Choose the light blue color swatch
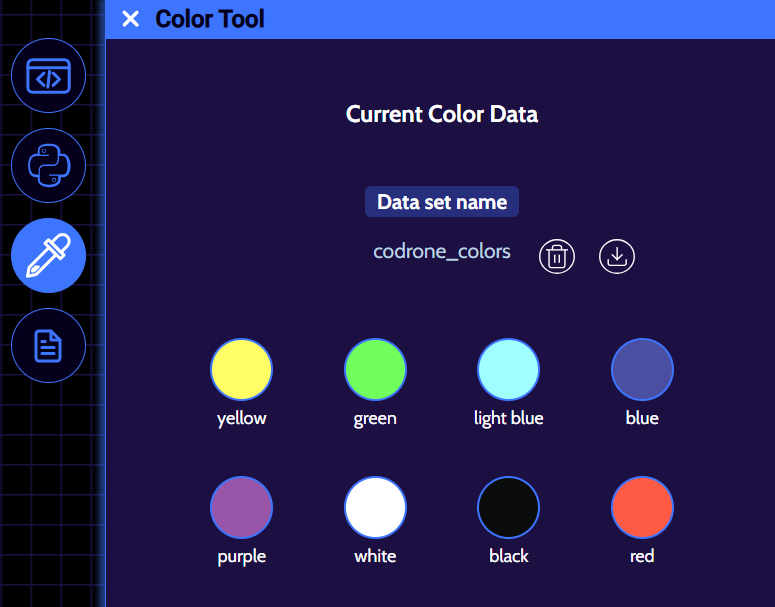 (x=508, y=369)
